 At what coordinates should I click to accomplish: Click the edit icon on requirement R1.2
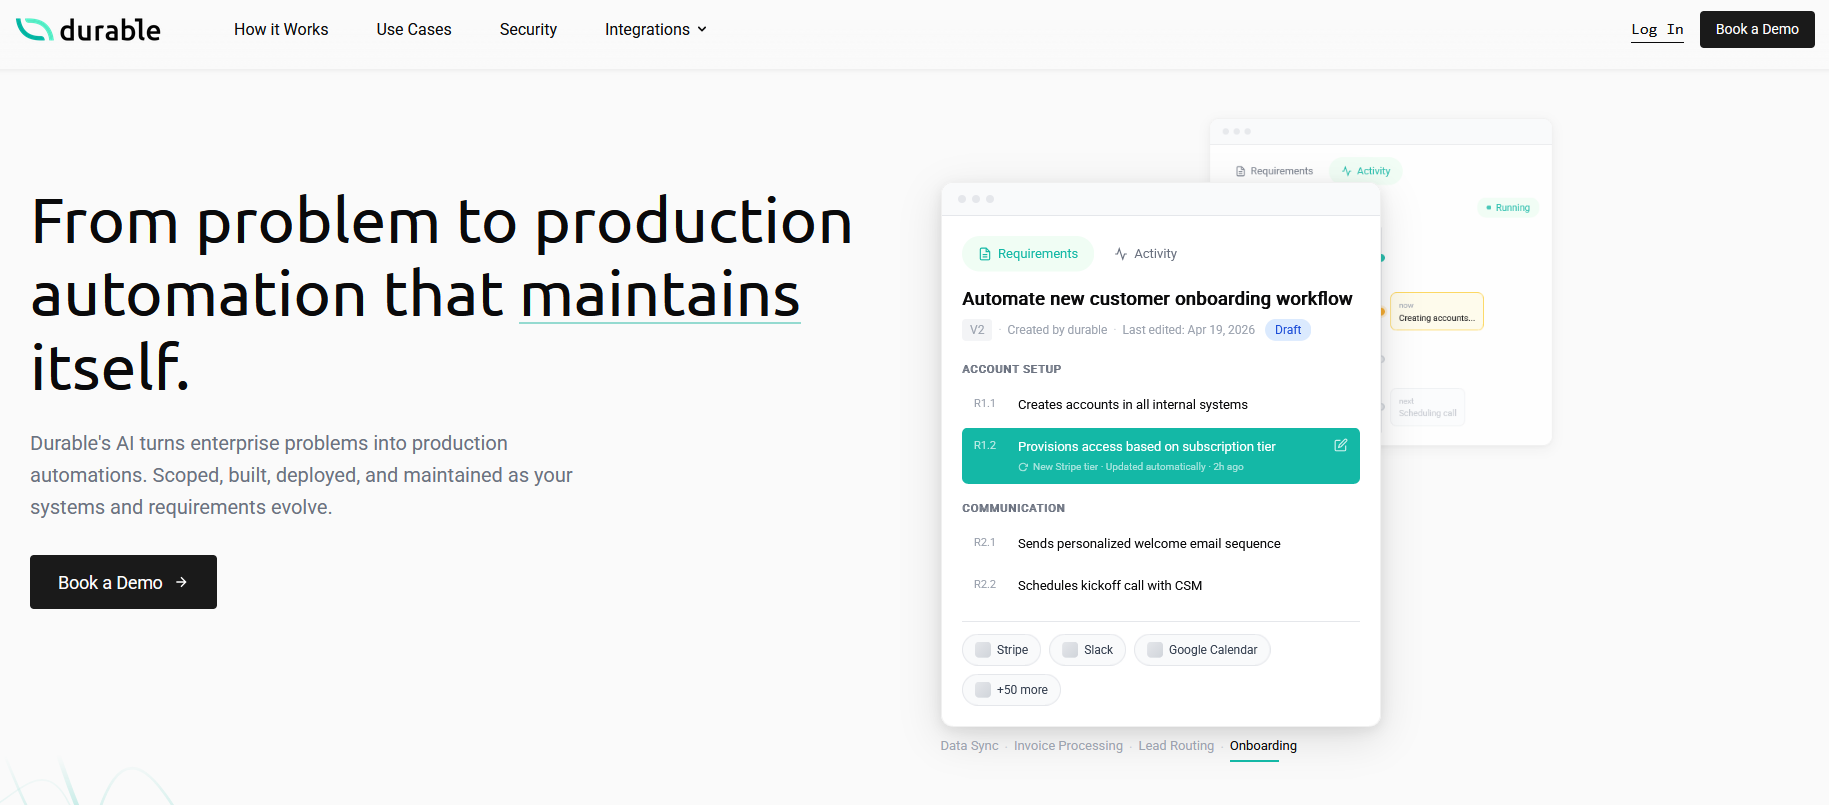point(1340,445)
